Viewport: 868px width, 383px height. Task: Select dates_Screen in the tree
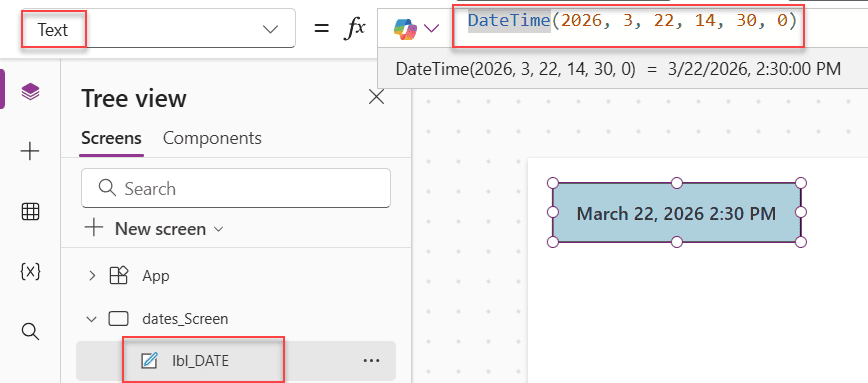pos(185,319)
